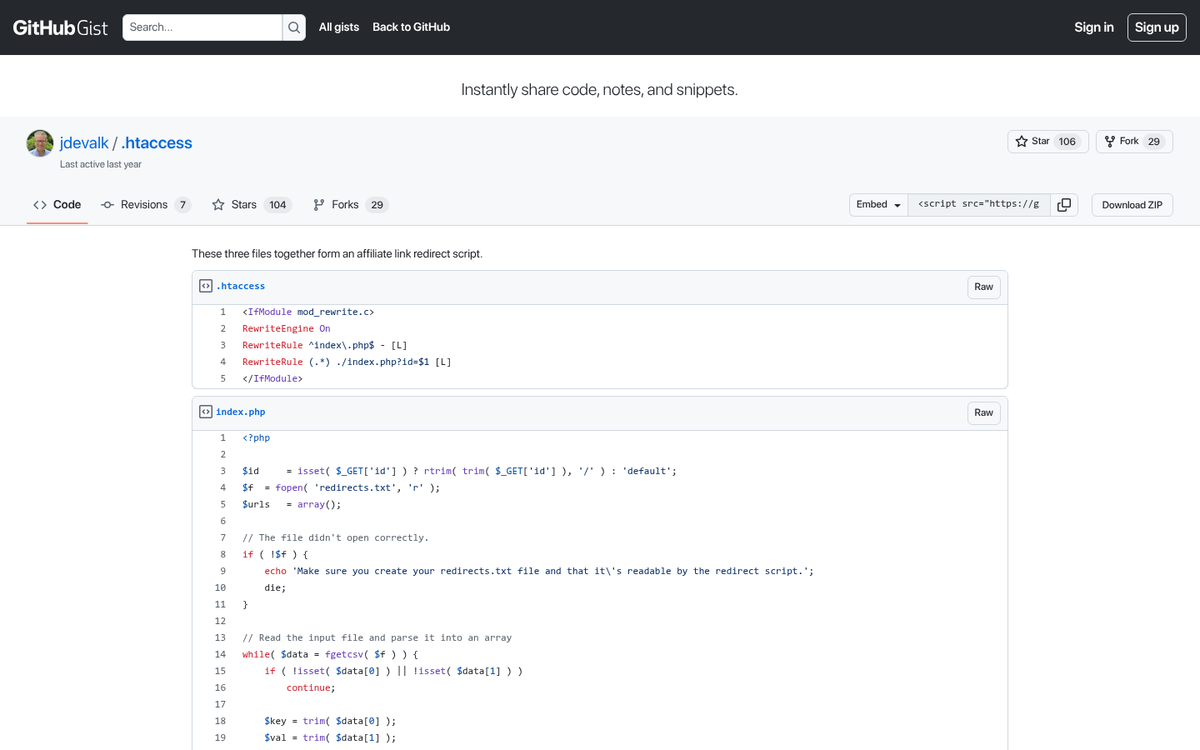
Task: Copy the embed script with the clipboard icon
Action: pyautogui.click(x=1064, y=204)
